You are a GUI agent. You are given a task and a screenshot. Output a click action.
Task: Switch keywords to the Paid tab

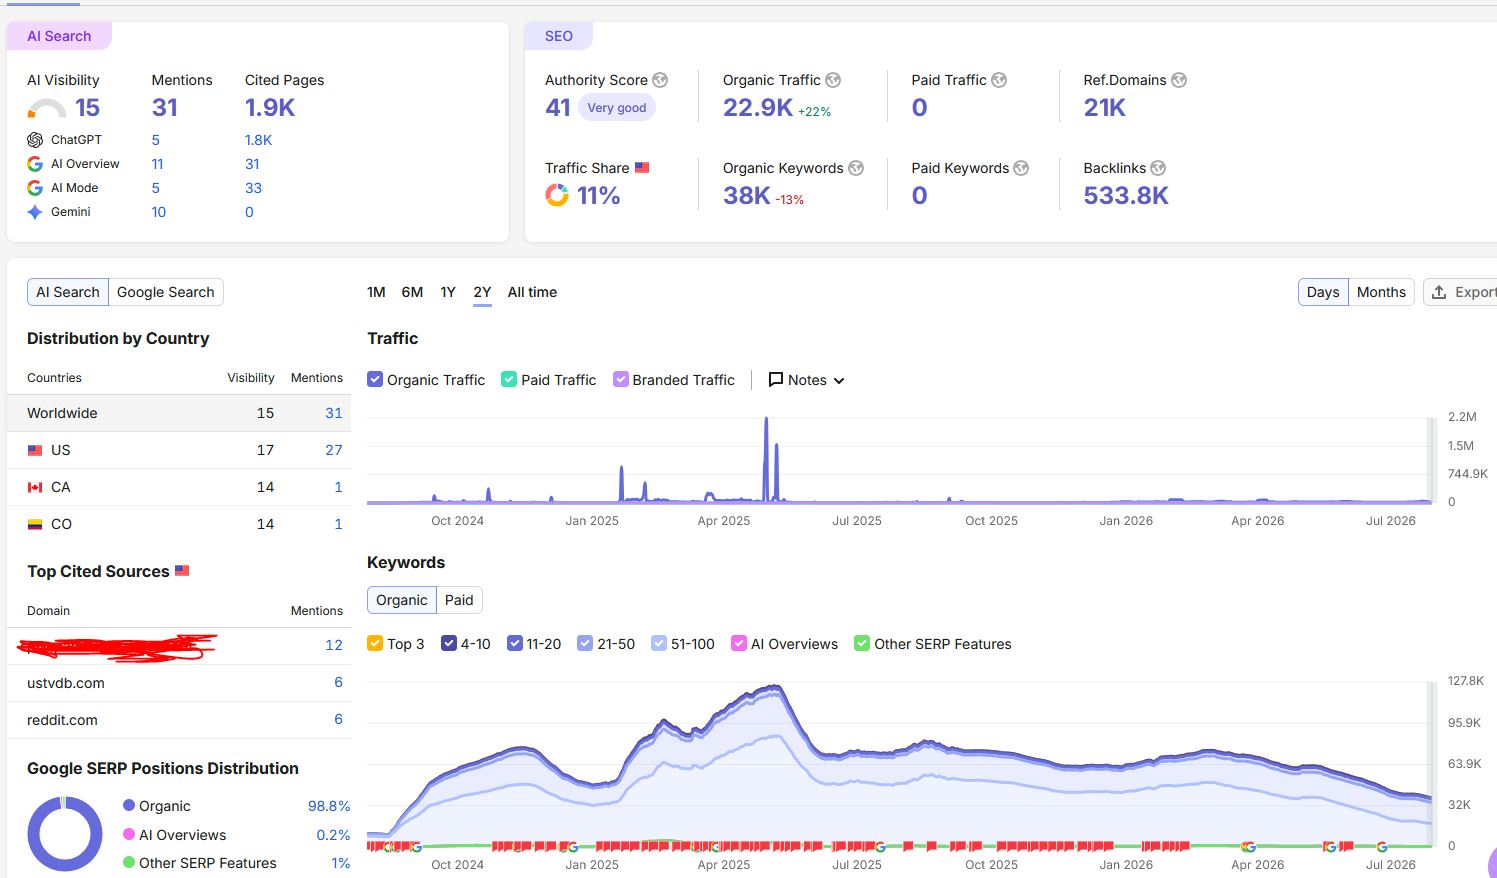click(x=459, y=600)
